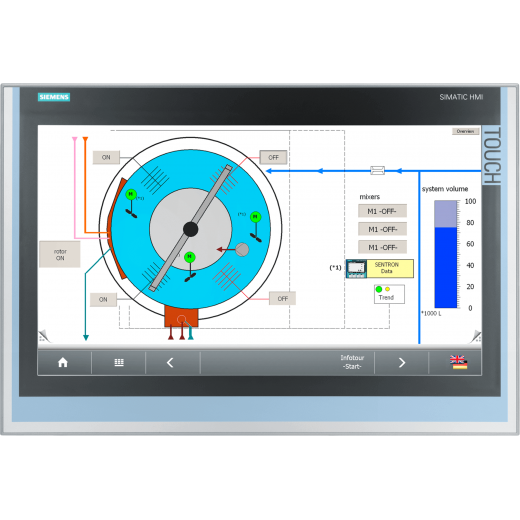
Task: Click the lower right OFF button
Action: coord(282,299)
